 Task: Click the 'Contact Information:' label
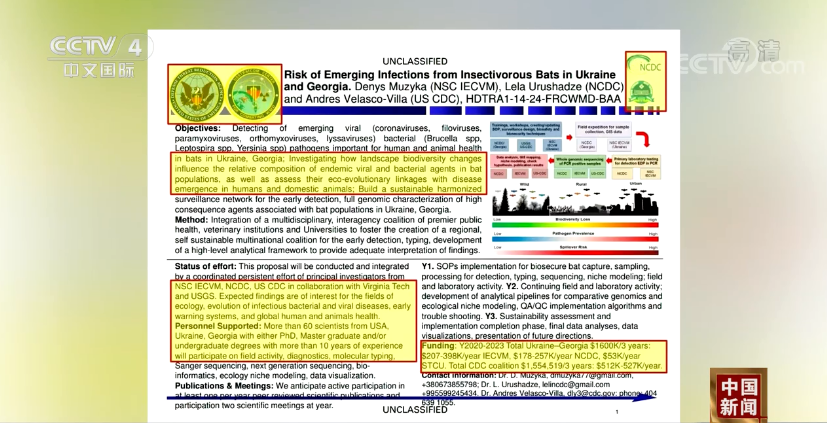point(459,376)
